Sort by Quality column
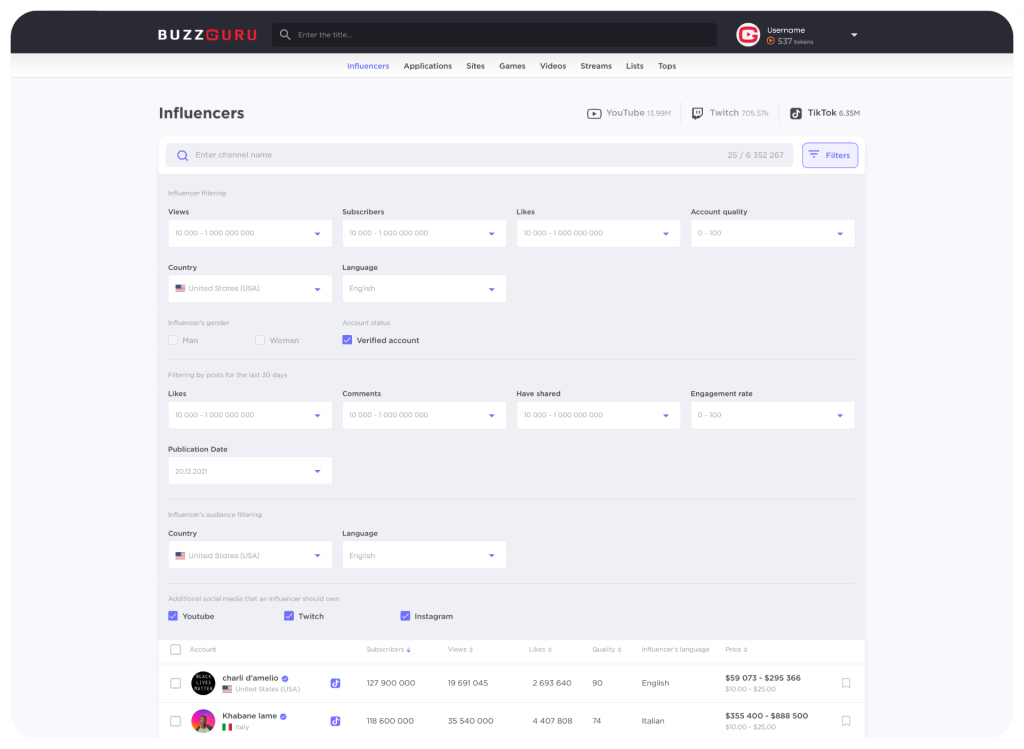 [x=607, y=650]
